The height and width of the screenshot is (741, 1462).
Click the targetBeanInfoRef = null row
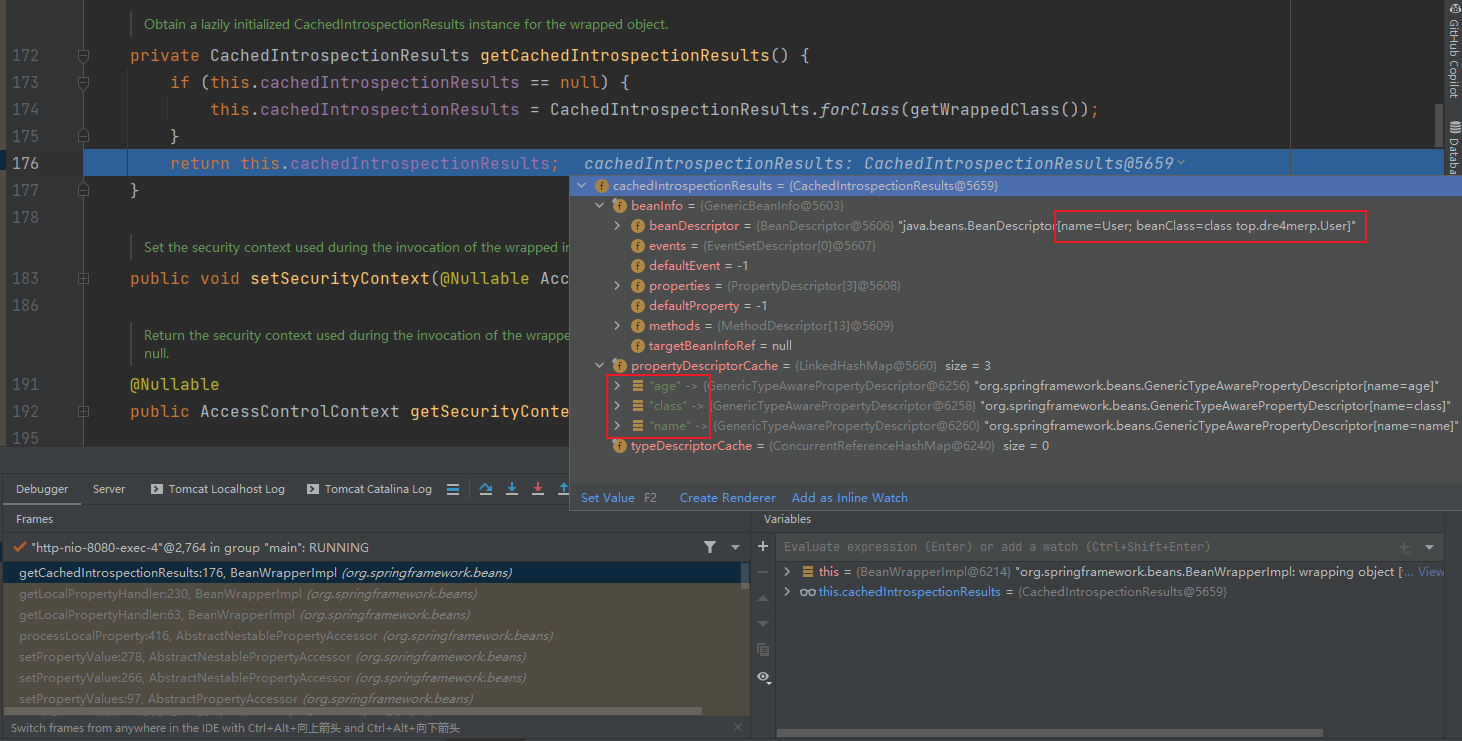tap(1016, 346)
